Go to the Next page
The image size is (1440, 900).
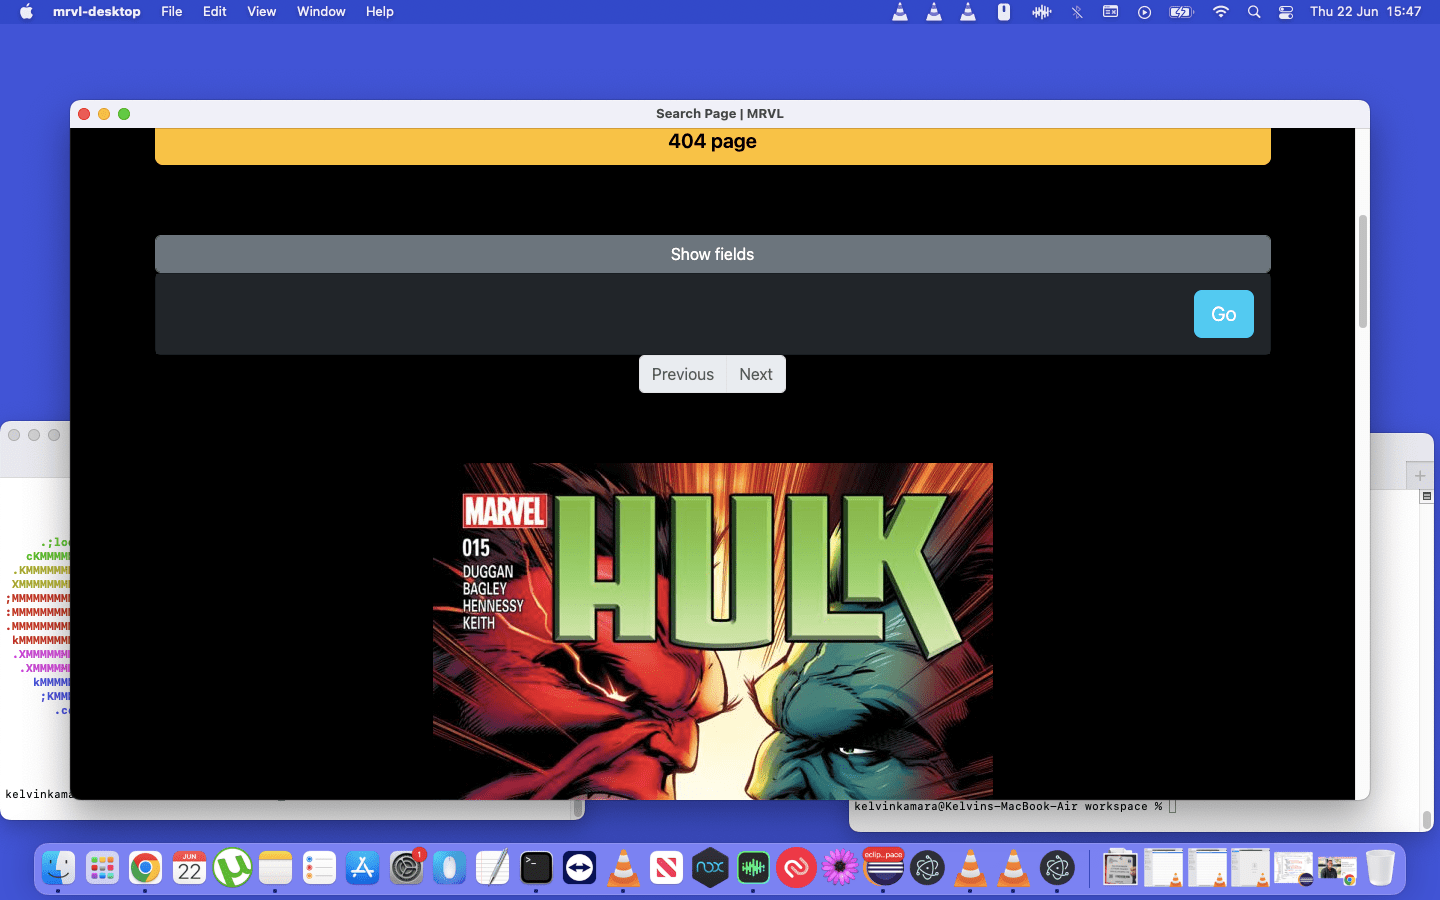point(756,374)
